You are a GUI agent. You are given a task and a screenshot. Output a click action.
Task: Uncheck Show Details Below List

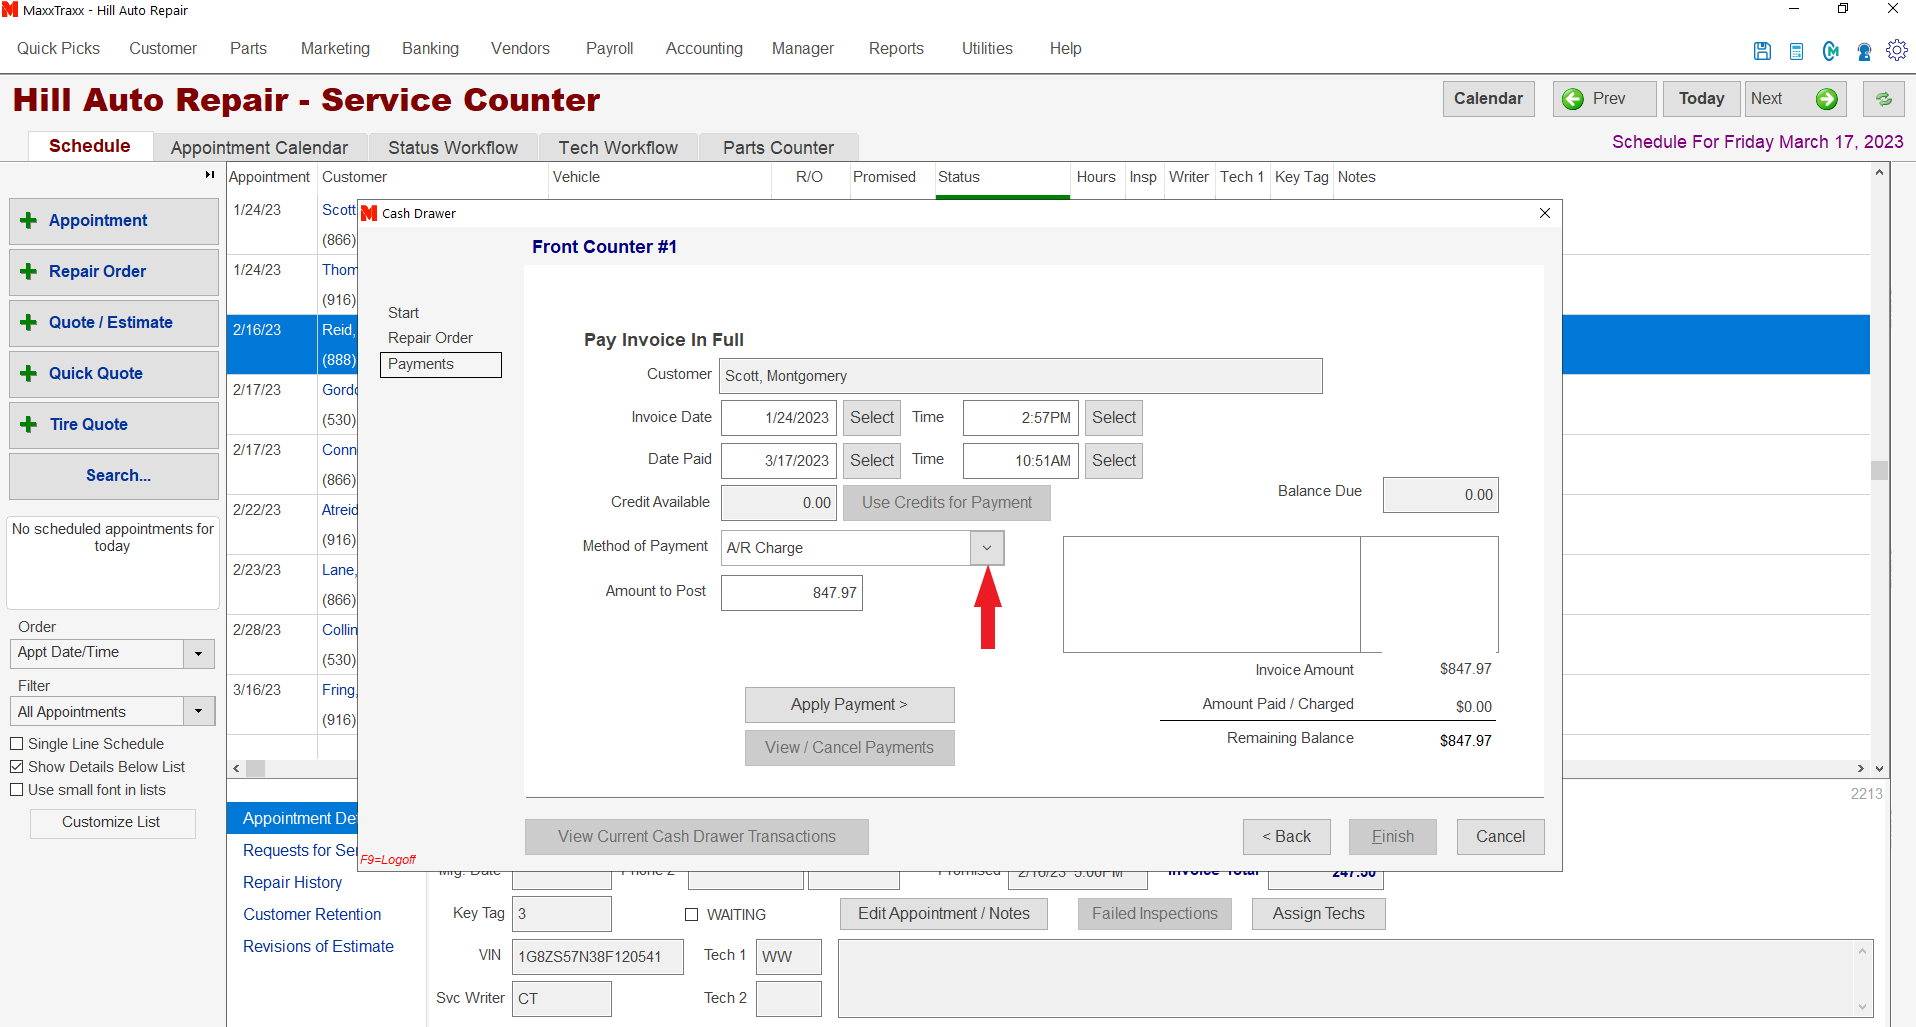[x=17, y=767]
